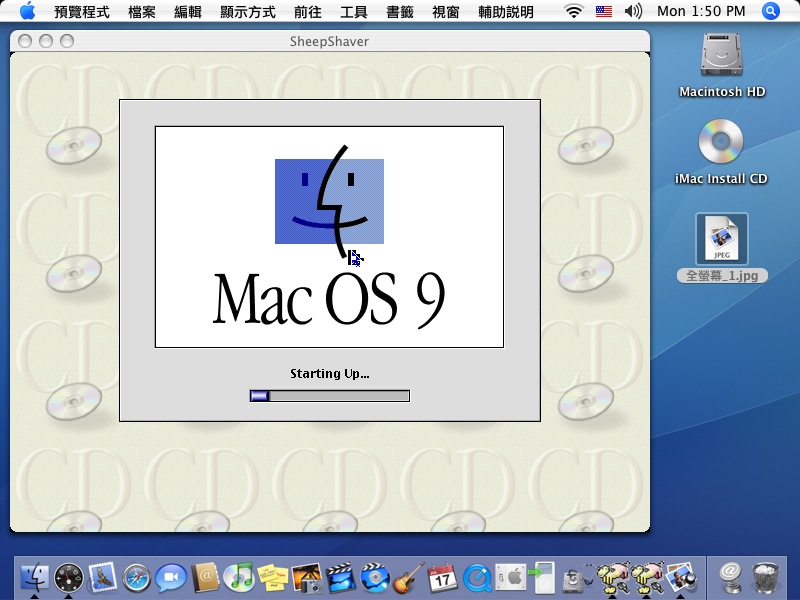Click SheepShaver Dock icon beside Disk Utility
Viewport: 800px width, 600px height.
tap(613, 577)
